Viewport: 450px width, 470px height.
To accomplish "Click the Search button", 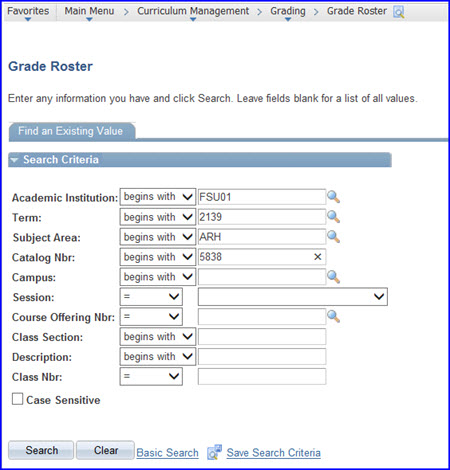I will pos(41,450).
